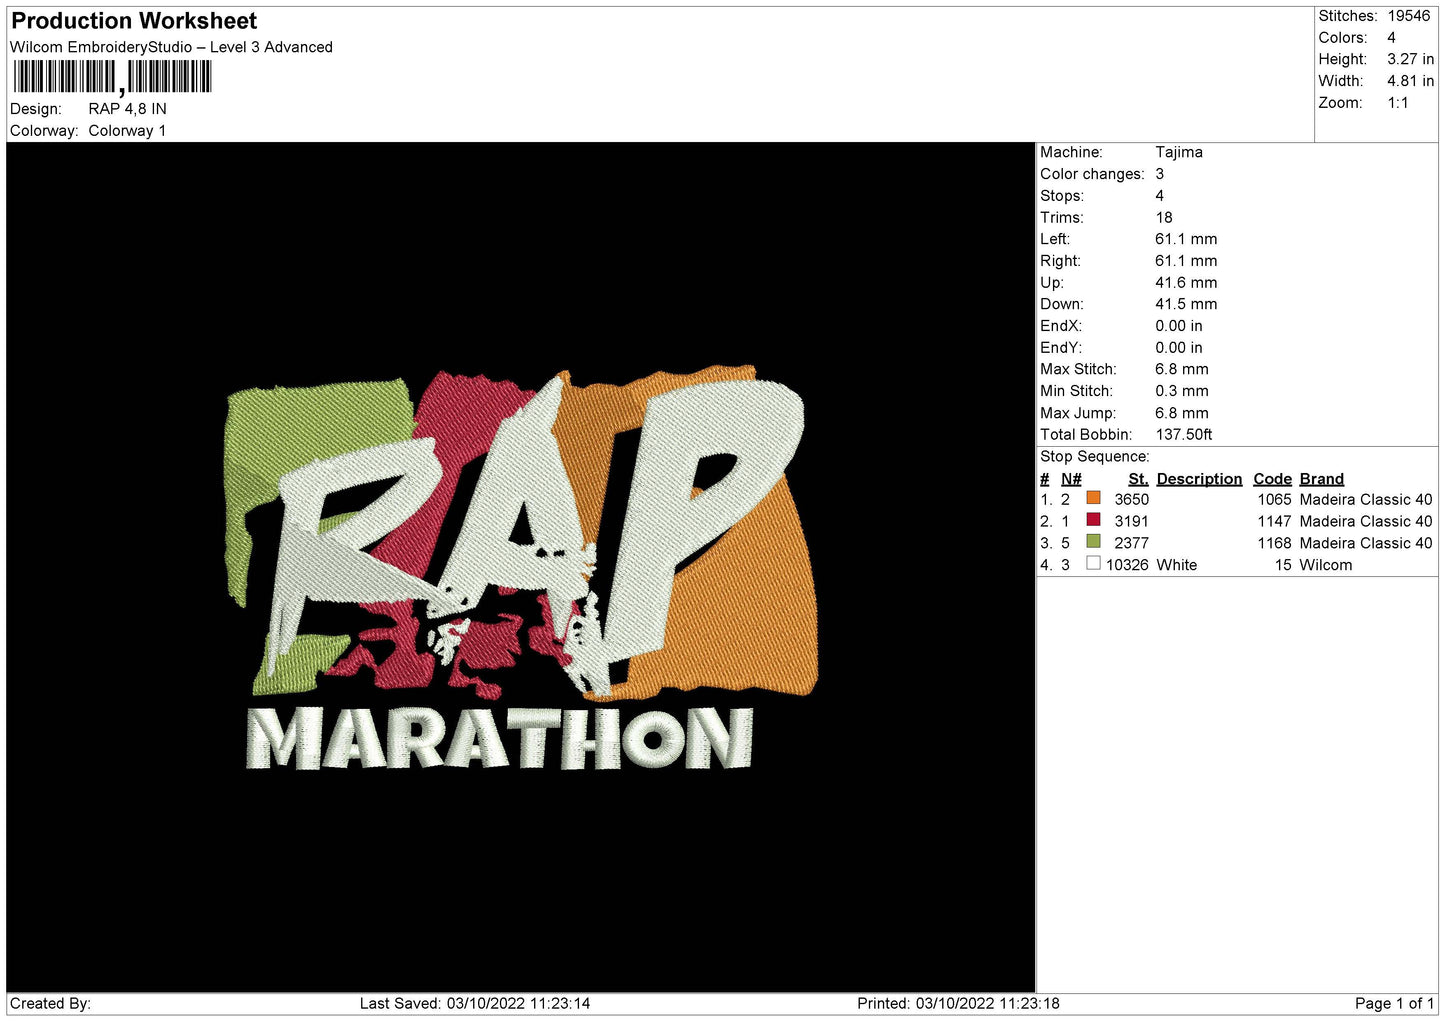
Task: Click the machine value 'Tajima'
Action: click(x=1179, y=152)
